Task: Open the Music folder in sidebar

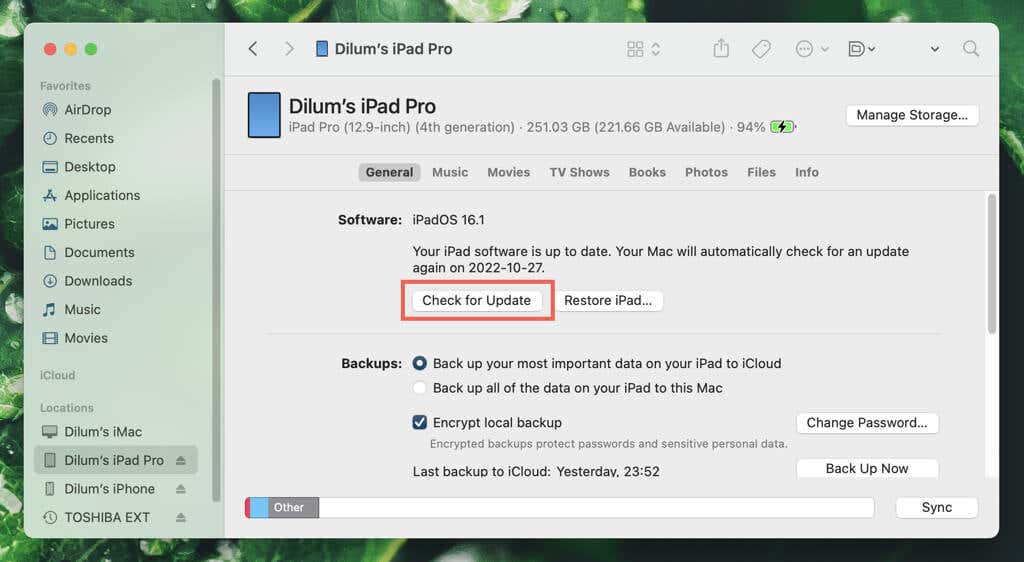Action: point(71,309)
